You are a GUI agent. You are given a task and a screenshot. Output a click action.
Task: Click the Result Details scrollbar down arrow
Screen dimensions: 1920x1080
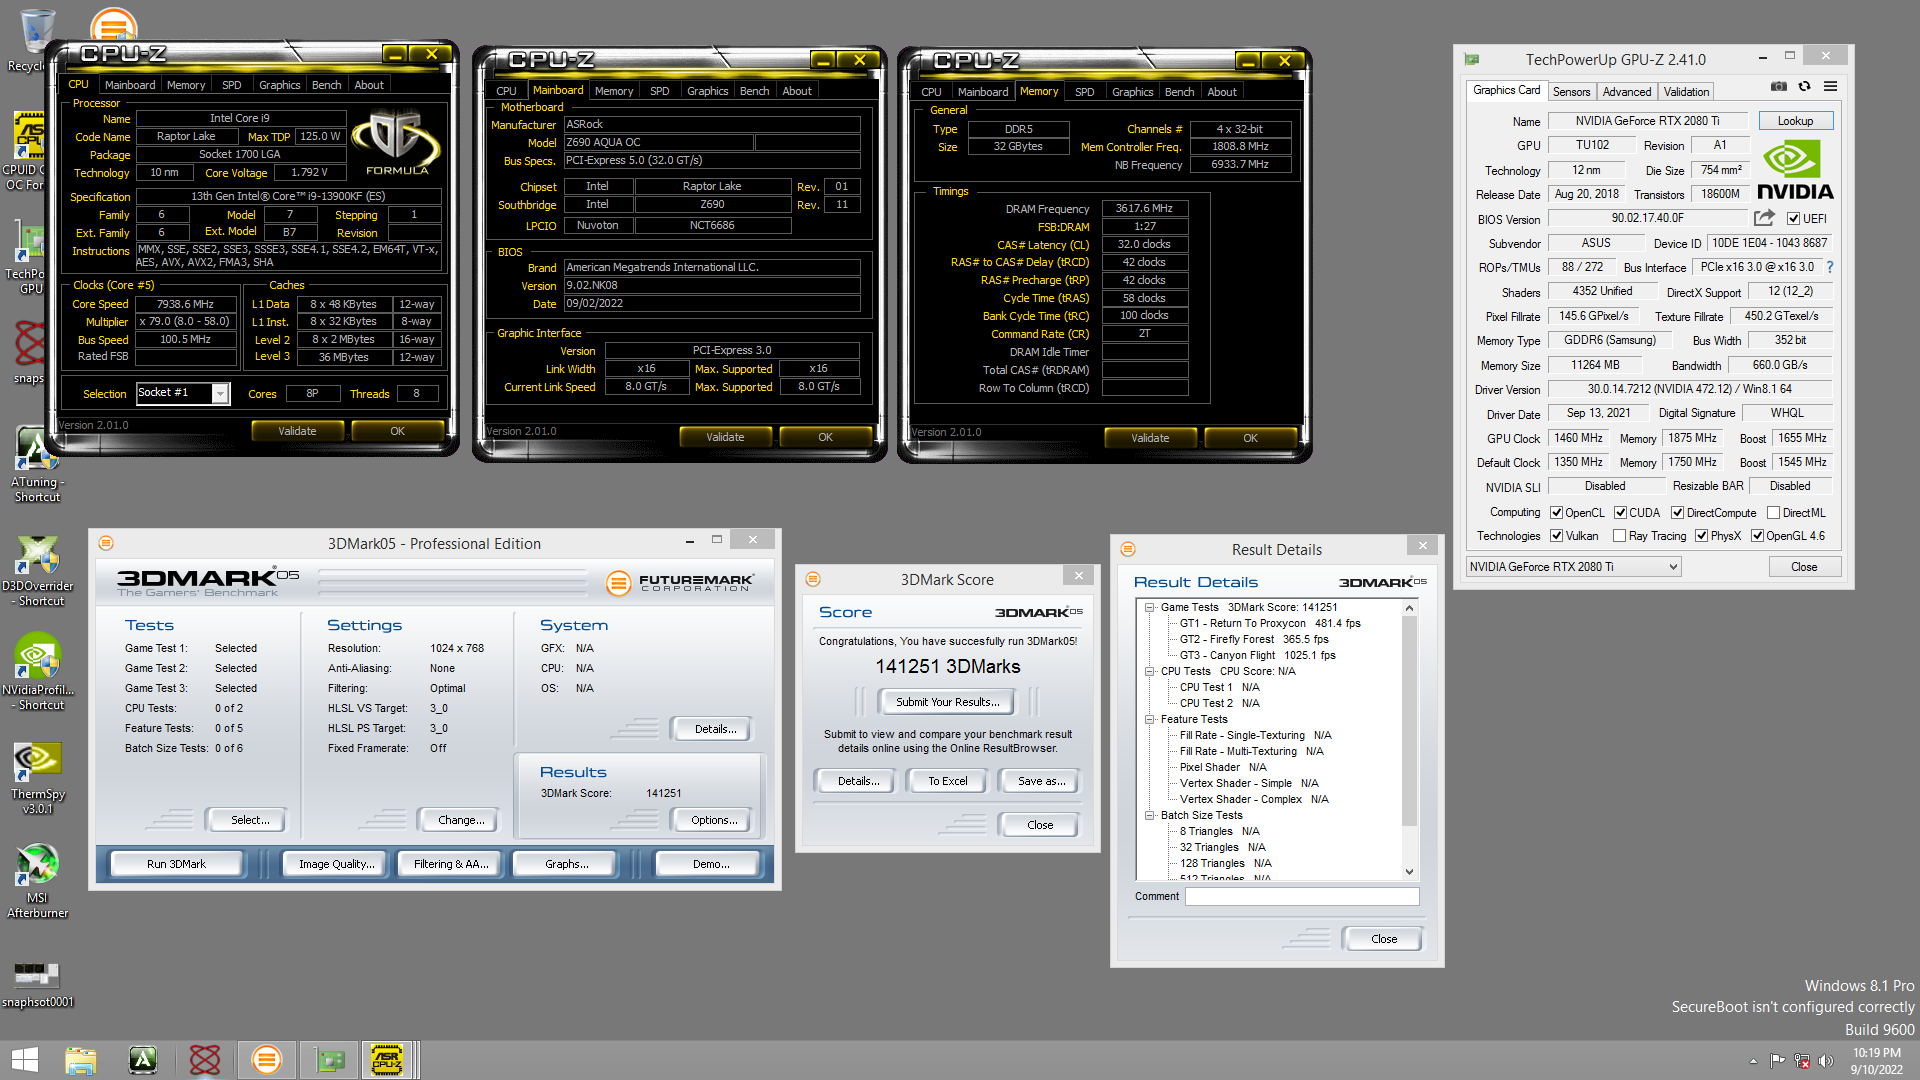(x=1410, y=872)
